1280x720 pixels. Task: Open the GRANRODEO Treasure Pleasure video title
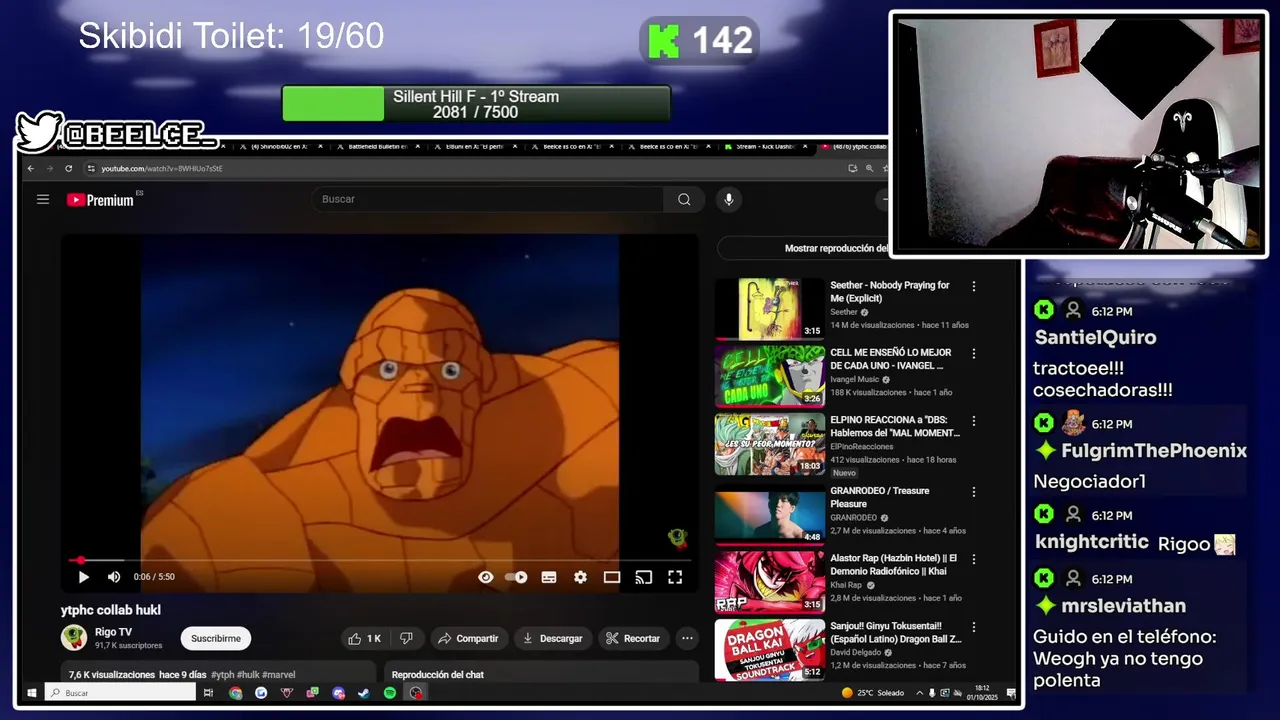pos(880,497)
